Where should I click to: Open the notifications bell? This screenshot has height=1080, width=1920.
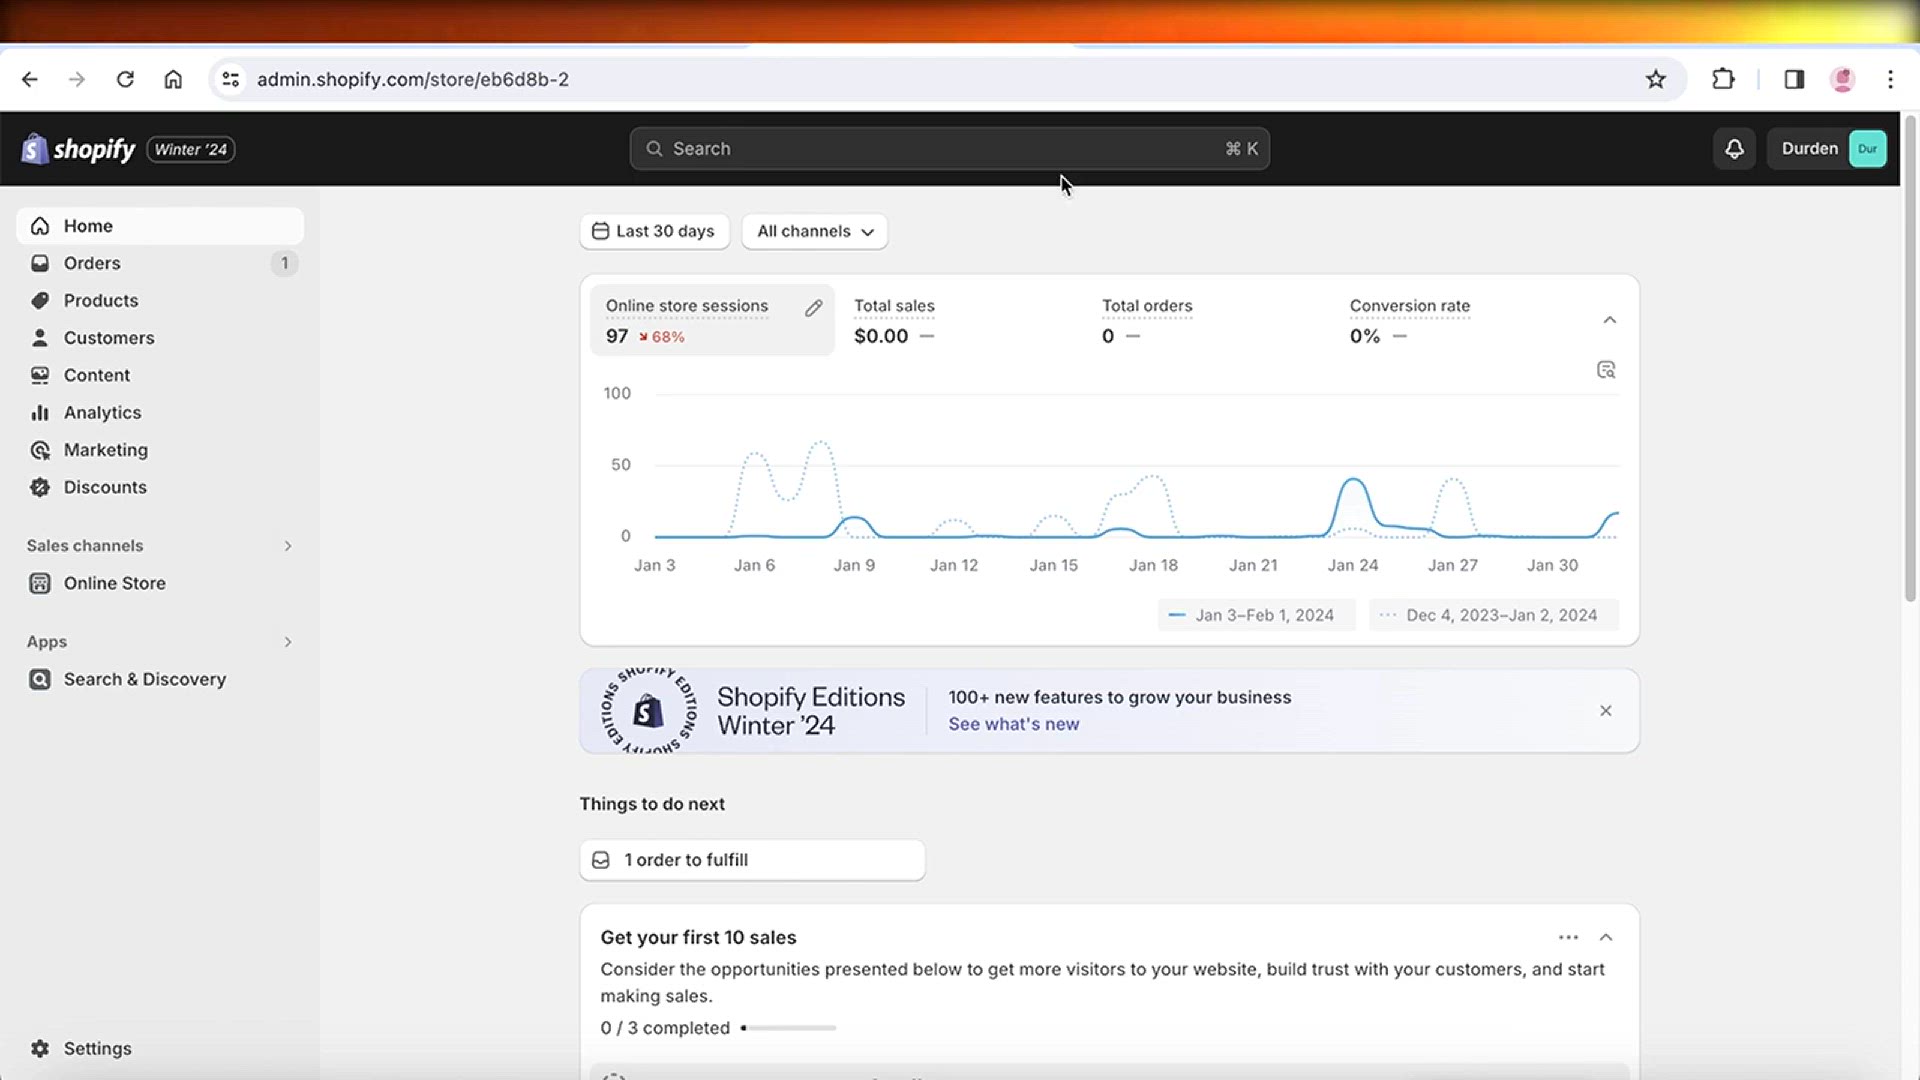tap(1734, 149)
